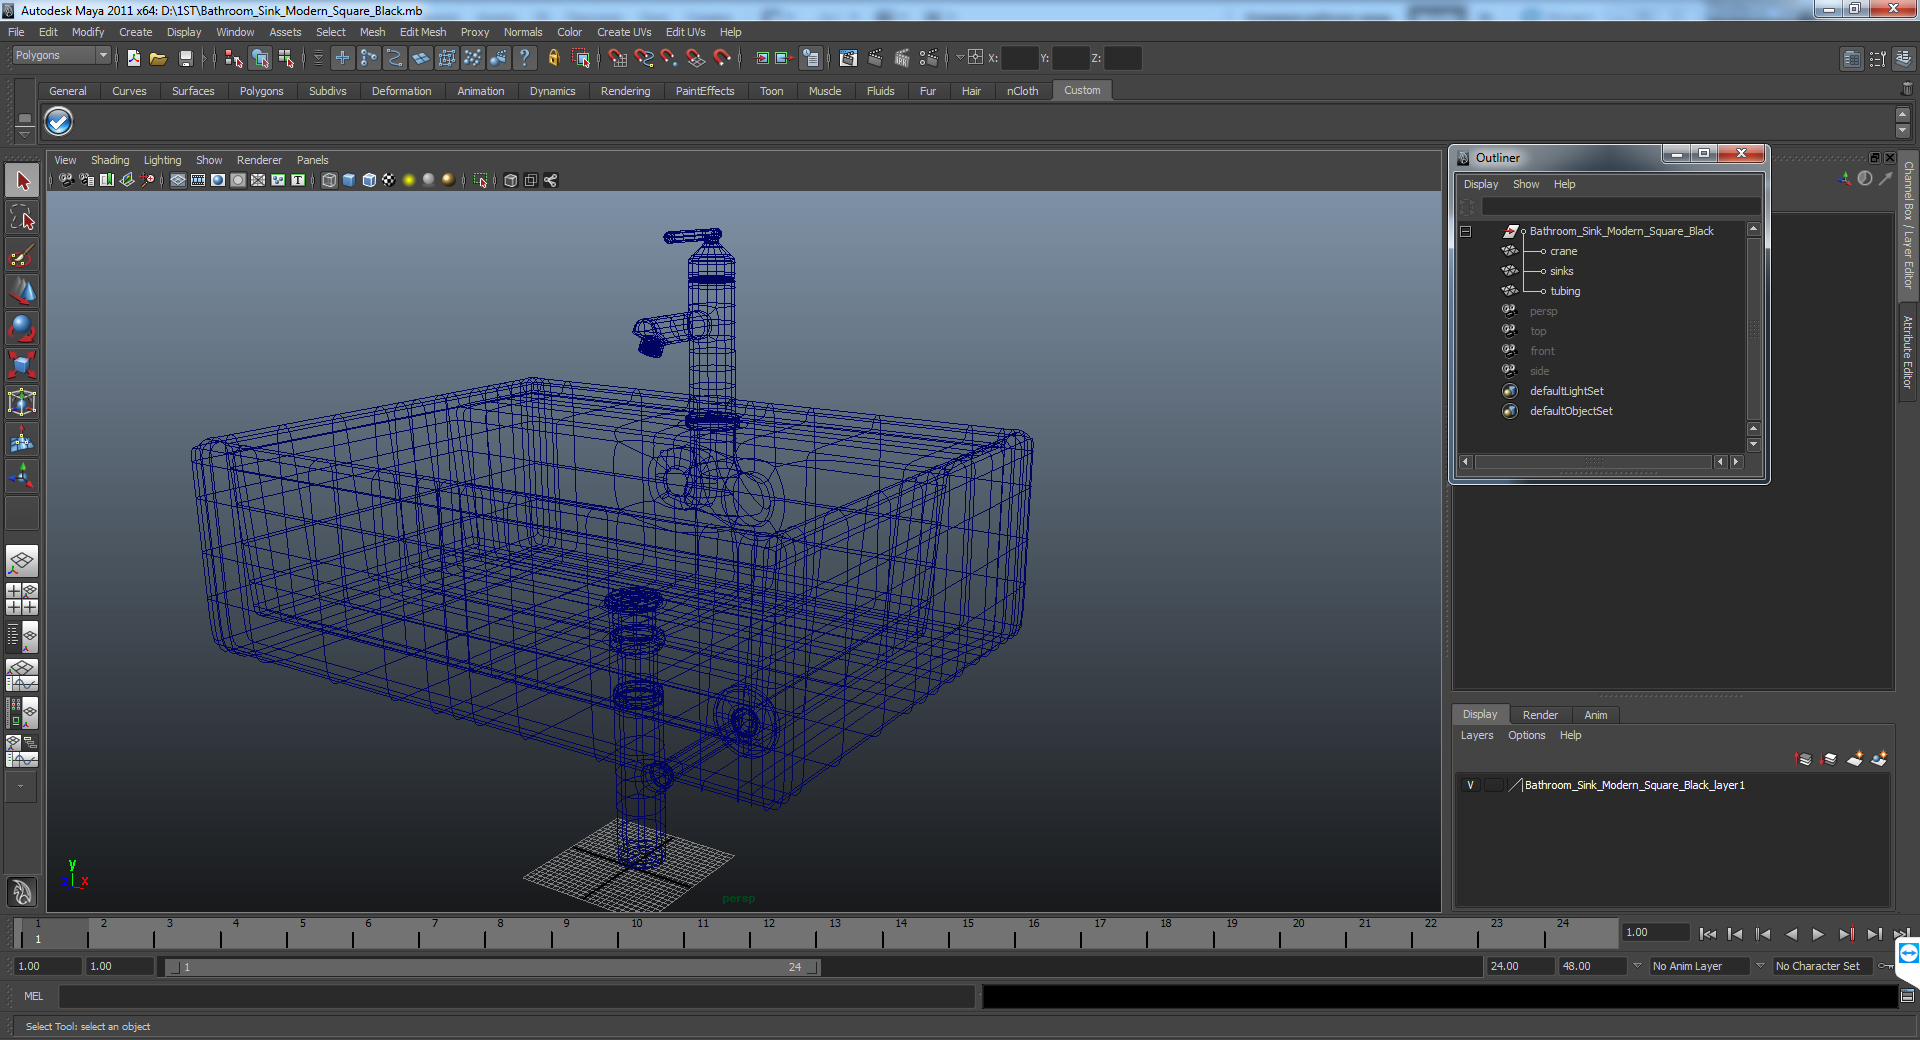Switch to the Anim layer tab
This screenshot has height=1040, width=1920.
pyautogui.click(x=1596, y=715)
